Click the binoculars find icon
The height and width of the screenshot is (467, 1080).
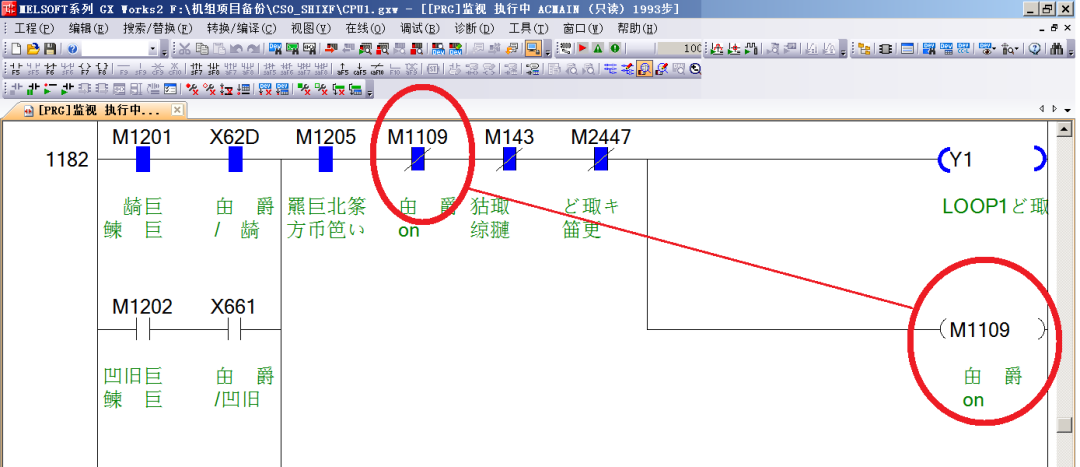1057,49
